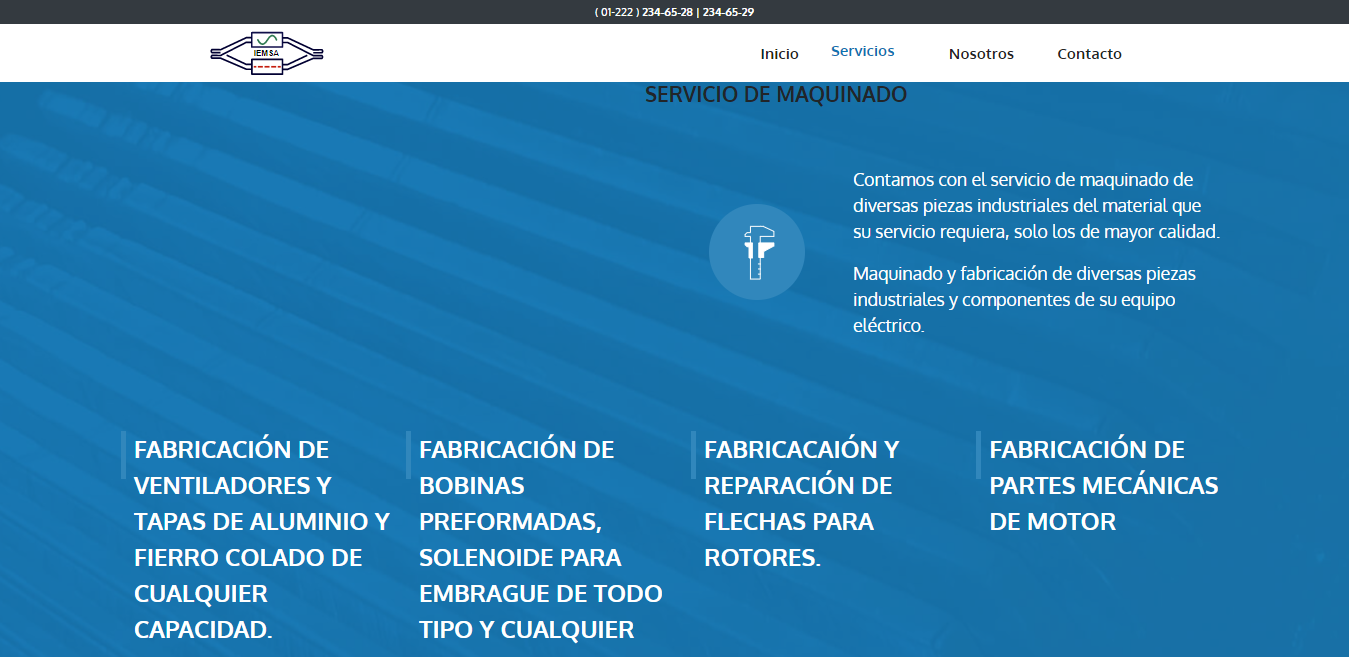The image size is (1349, 657).
Task: Click the paragraph starting with 'Maquinado y fabricación'
Action: tap(1024, 299)
